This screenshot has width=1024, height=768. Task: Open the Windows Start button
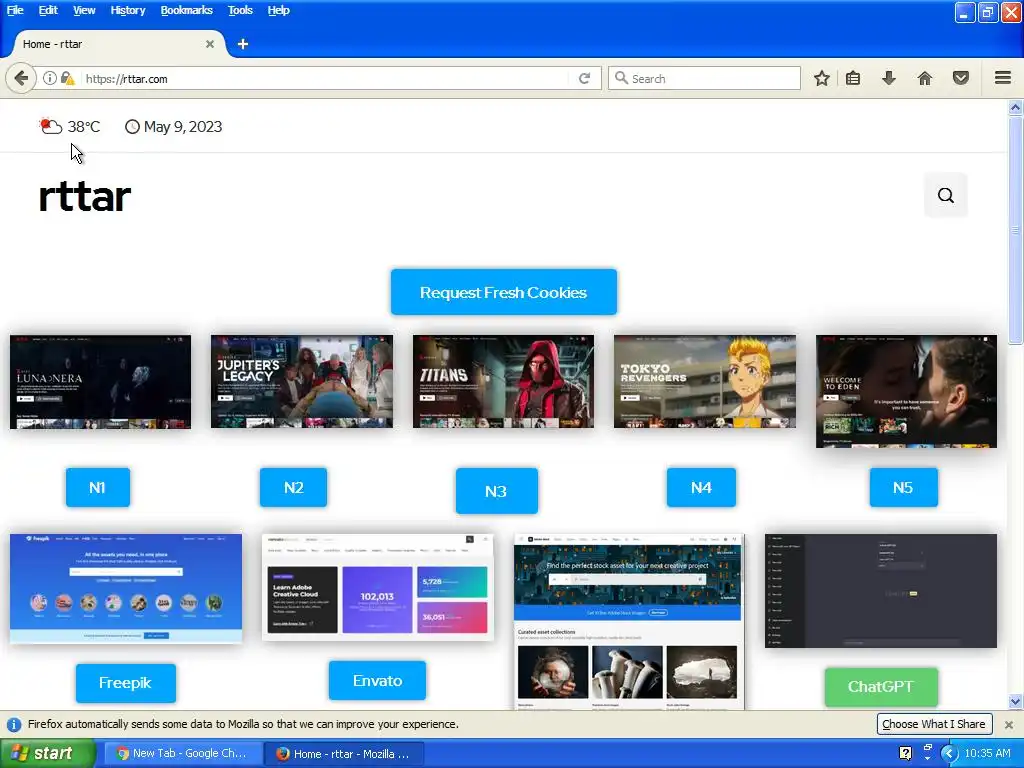click(x=48, y=753)
